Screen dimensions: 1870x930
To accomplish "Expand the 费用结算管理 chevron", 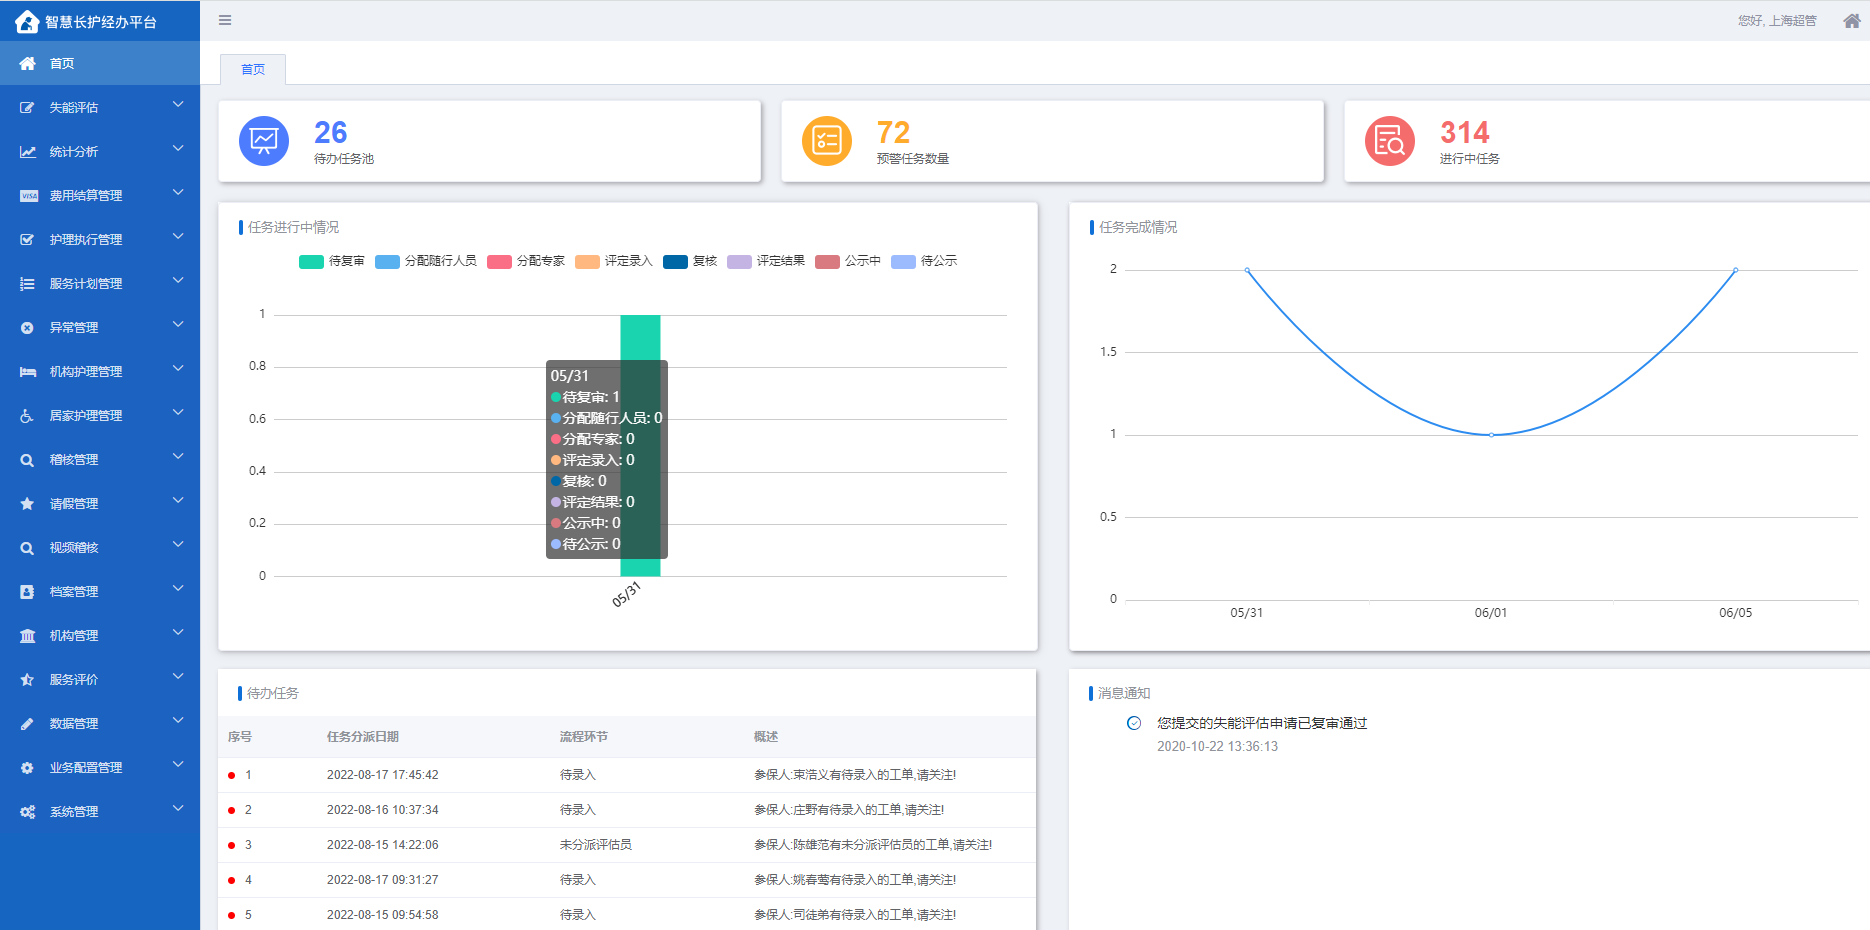I will pyautogui.click(x=178, y=192).
